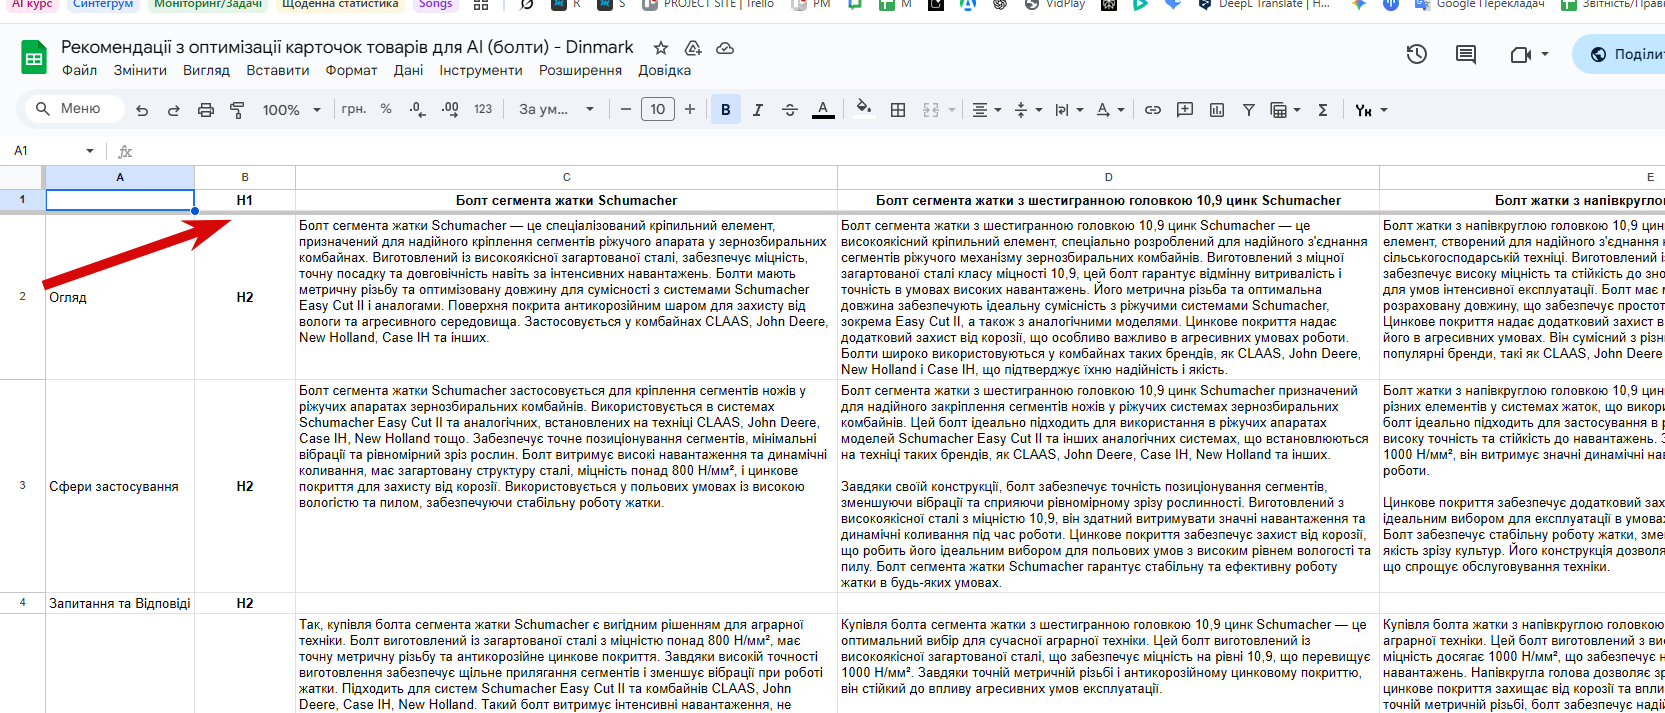Open the name box dropdown for A1
Screen dimensions: 1665x713
pyautogui.click(x=90, y=151)
